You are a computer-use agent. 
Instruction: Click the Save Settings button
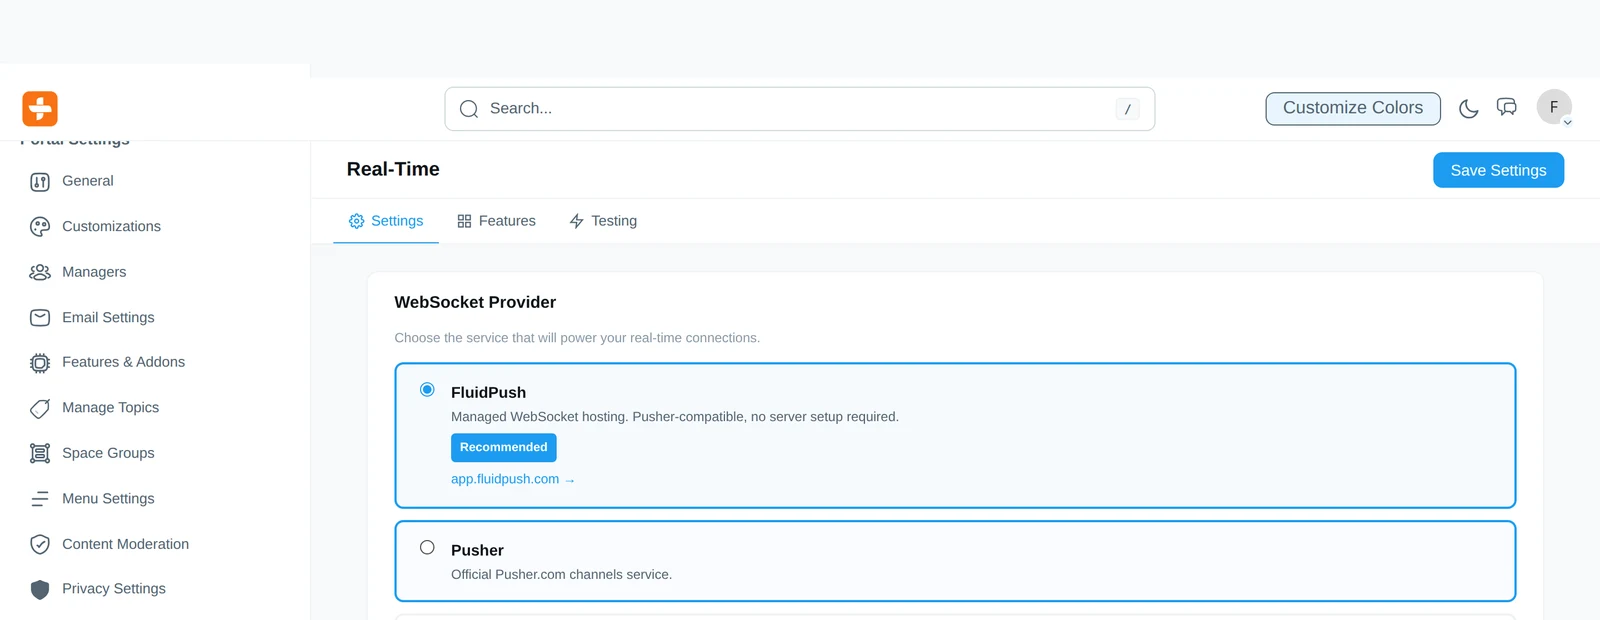(x=1498, y=170)
